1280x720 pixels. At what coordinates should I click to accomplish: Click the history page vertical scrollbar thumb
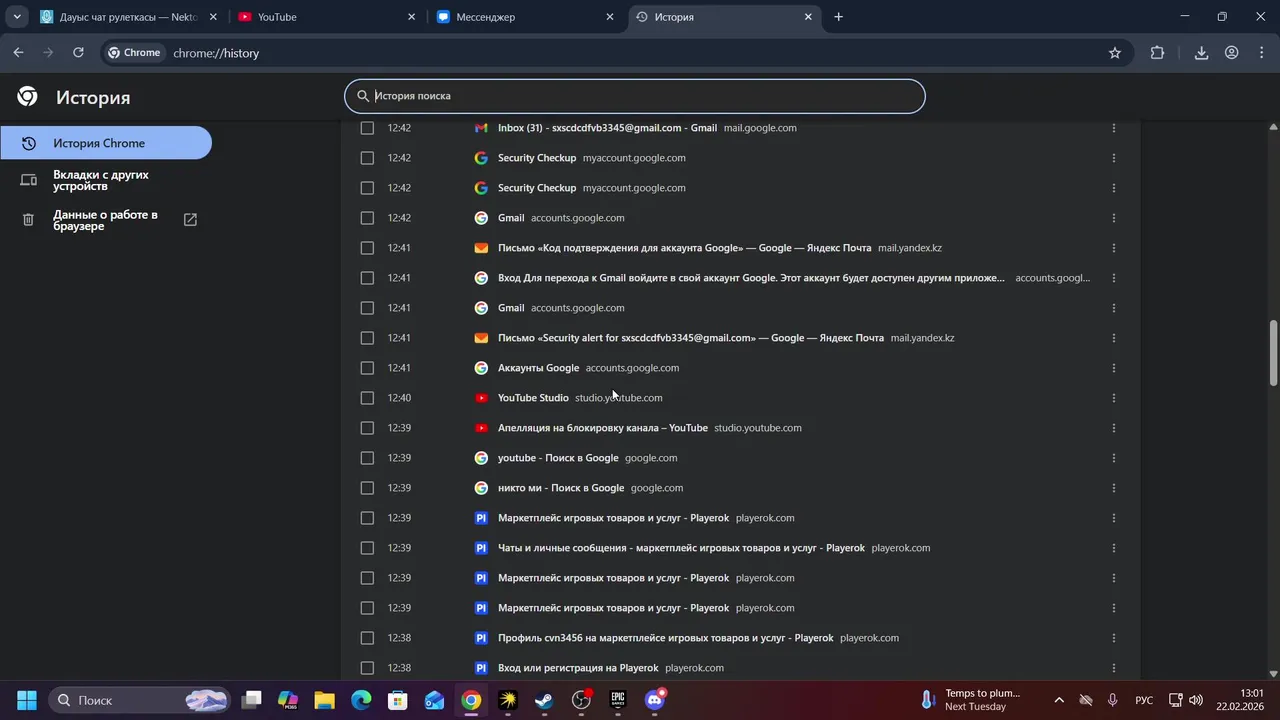(x=1273, y=353)
